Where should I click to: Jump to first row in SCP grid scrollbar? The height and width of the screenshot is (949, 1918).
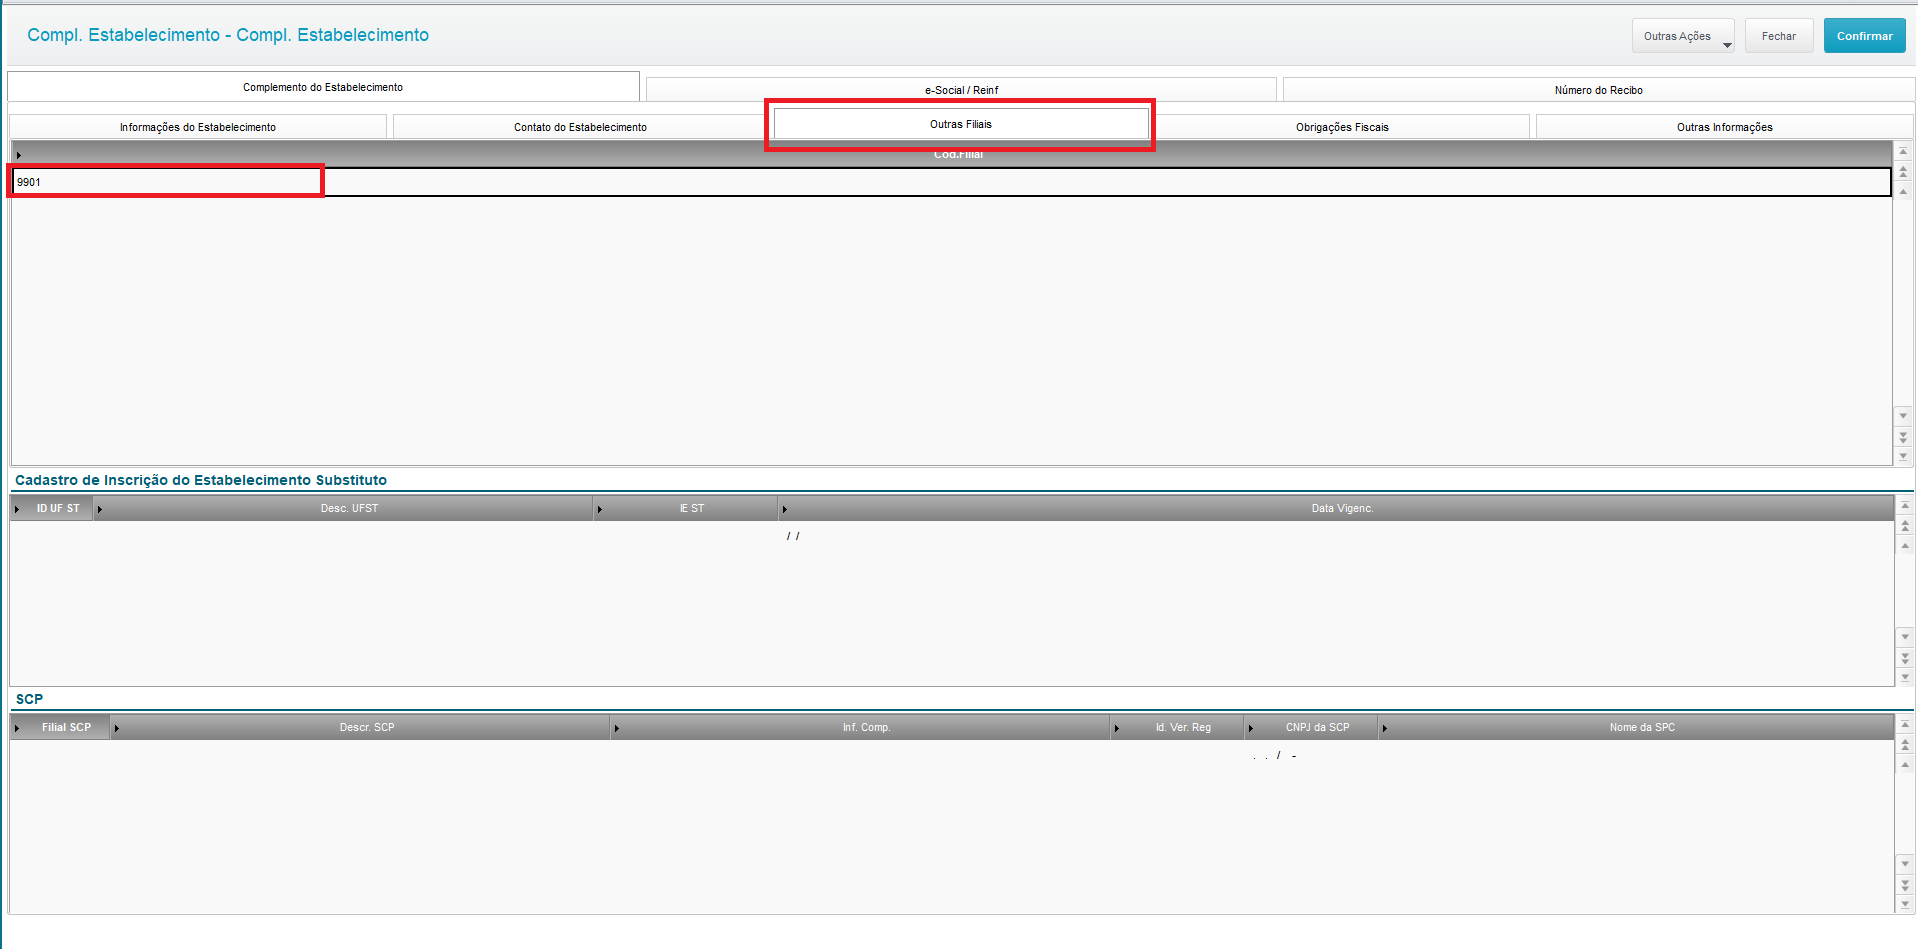pos(1905,724)
